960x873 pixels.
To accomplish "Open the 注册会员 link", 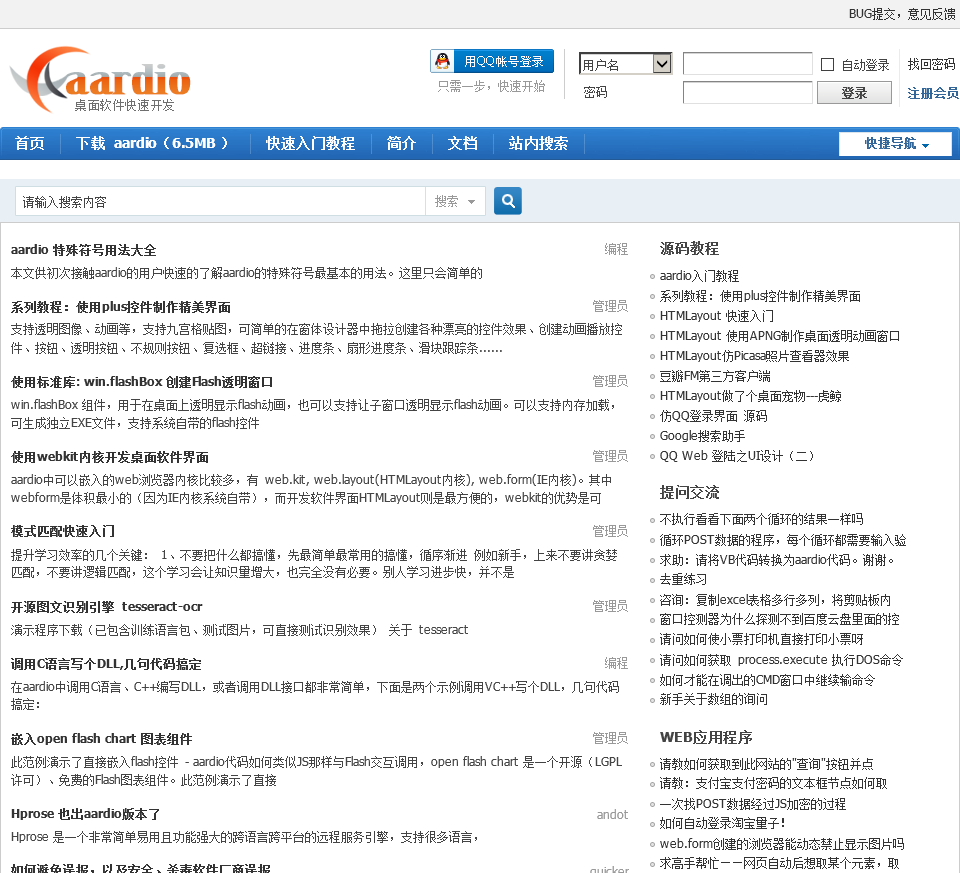I will pyautogui.click(x=932, y=94).
